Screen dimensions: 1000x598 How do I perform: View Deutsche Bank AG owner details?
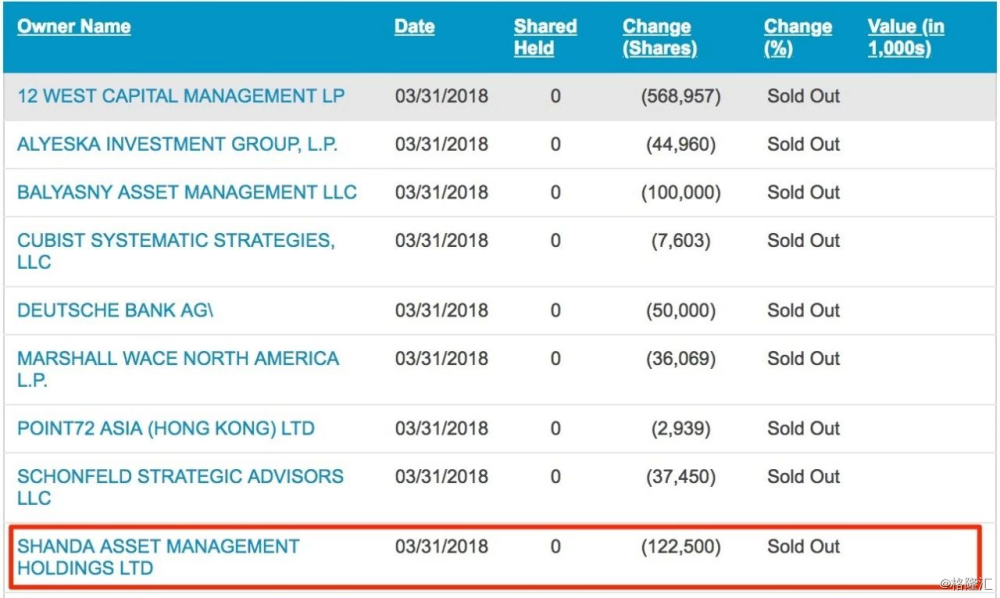(x=115, y=311)
